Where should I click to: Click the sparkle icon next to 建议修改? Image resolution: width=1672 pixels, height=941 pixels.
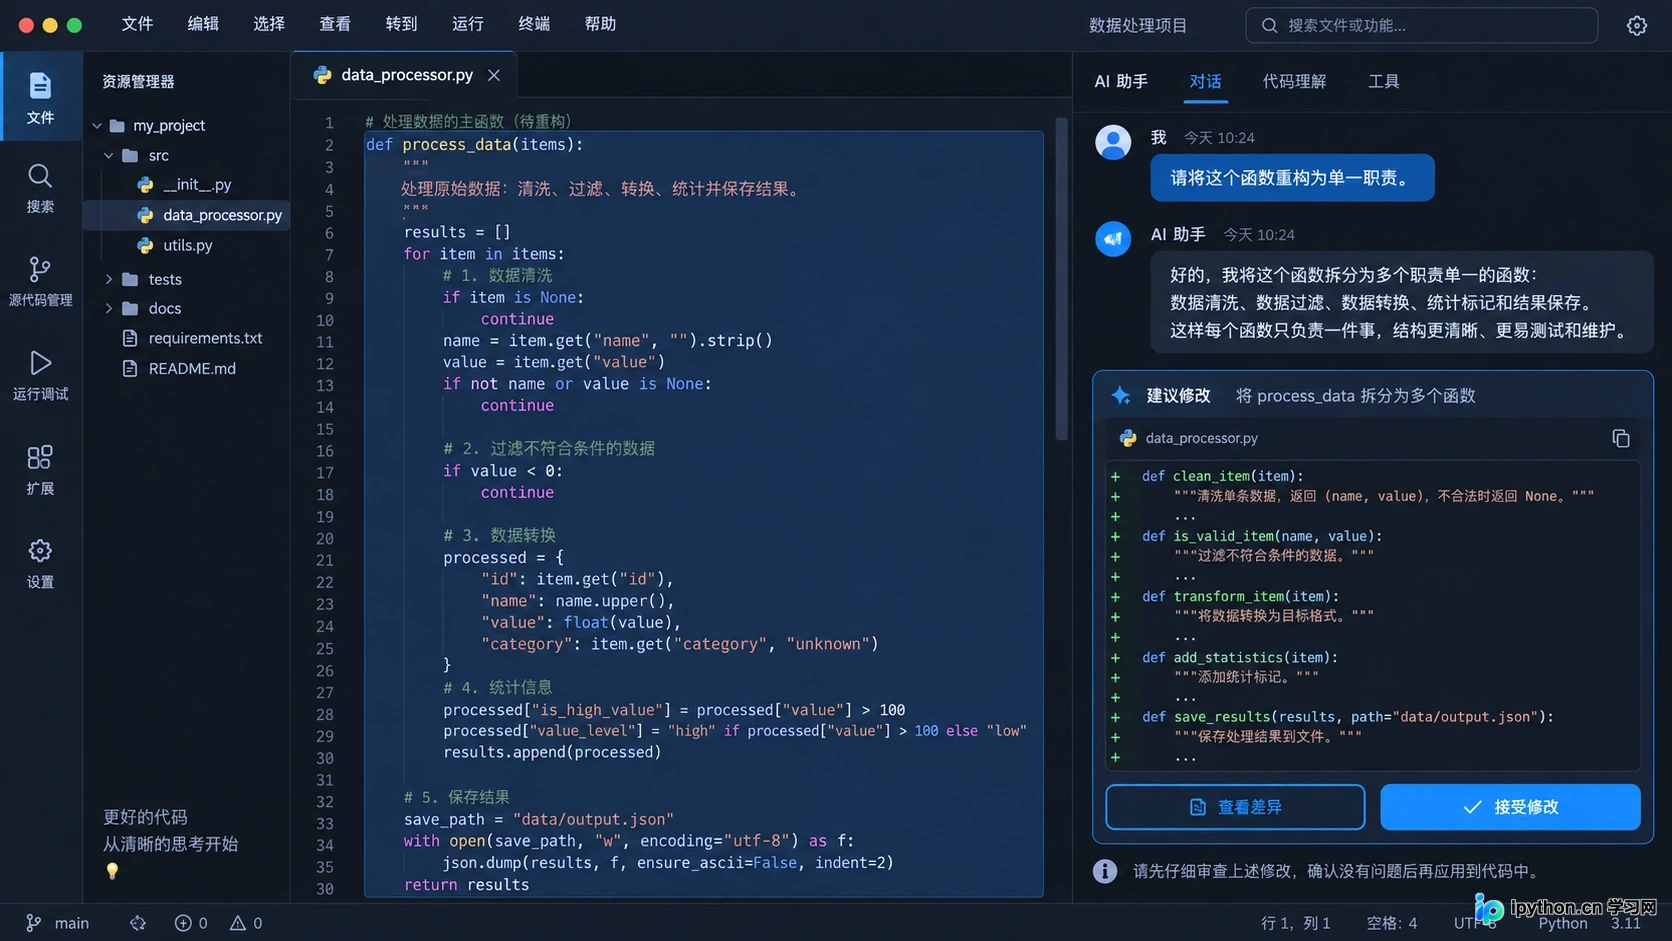point(1121,396)
